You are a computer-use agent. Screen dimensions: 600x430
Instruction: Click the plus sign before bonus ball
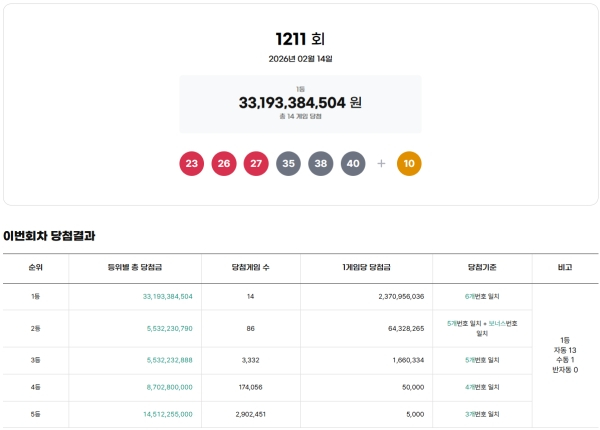(381, 163)
